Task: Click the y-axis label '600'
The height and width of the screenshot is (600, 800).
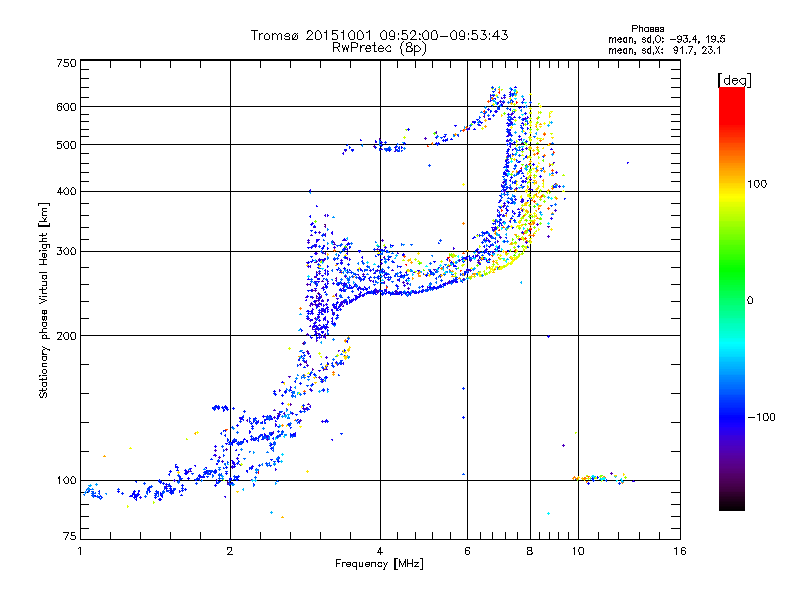Action: pos(67,107)
